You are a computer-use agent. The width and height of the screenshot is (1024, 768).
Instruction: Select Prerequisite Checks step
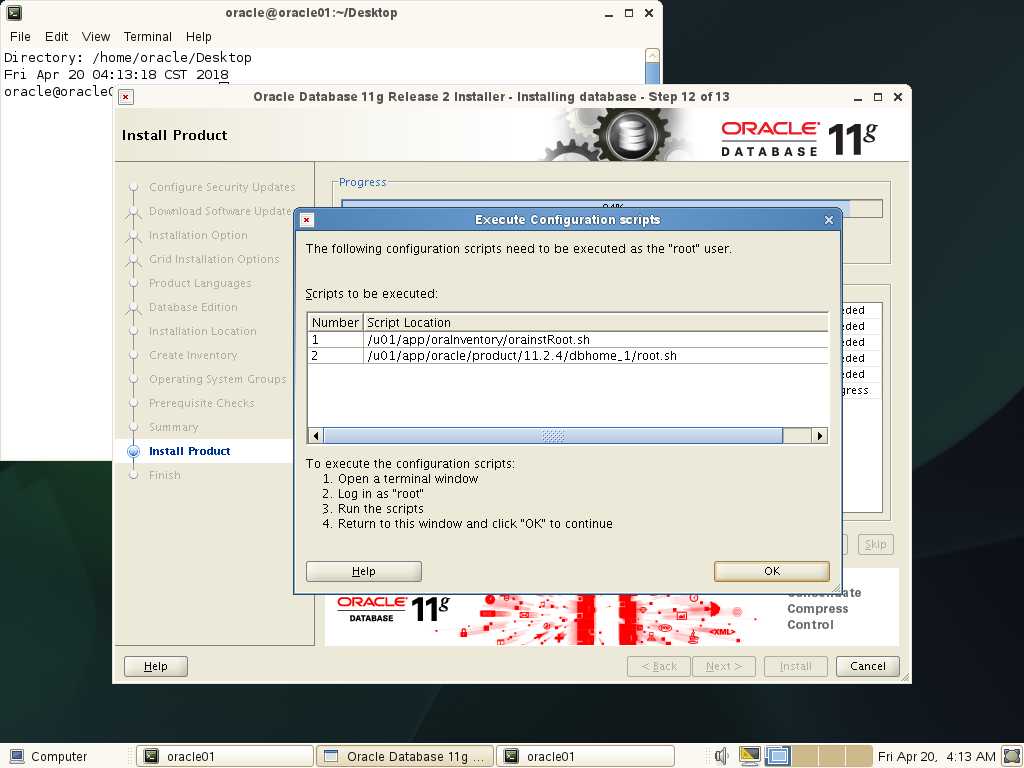201,404
